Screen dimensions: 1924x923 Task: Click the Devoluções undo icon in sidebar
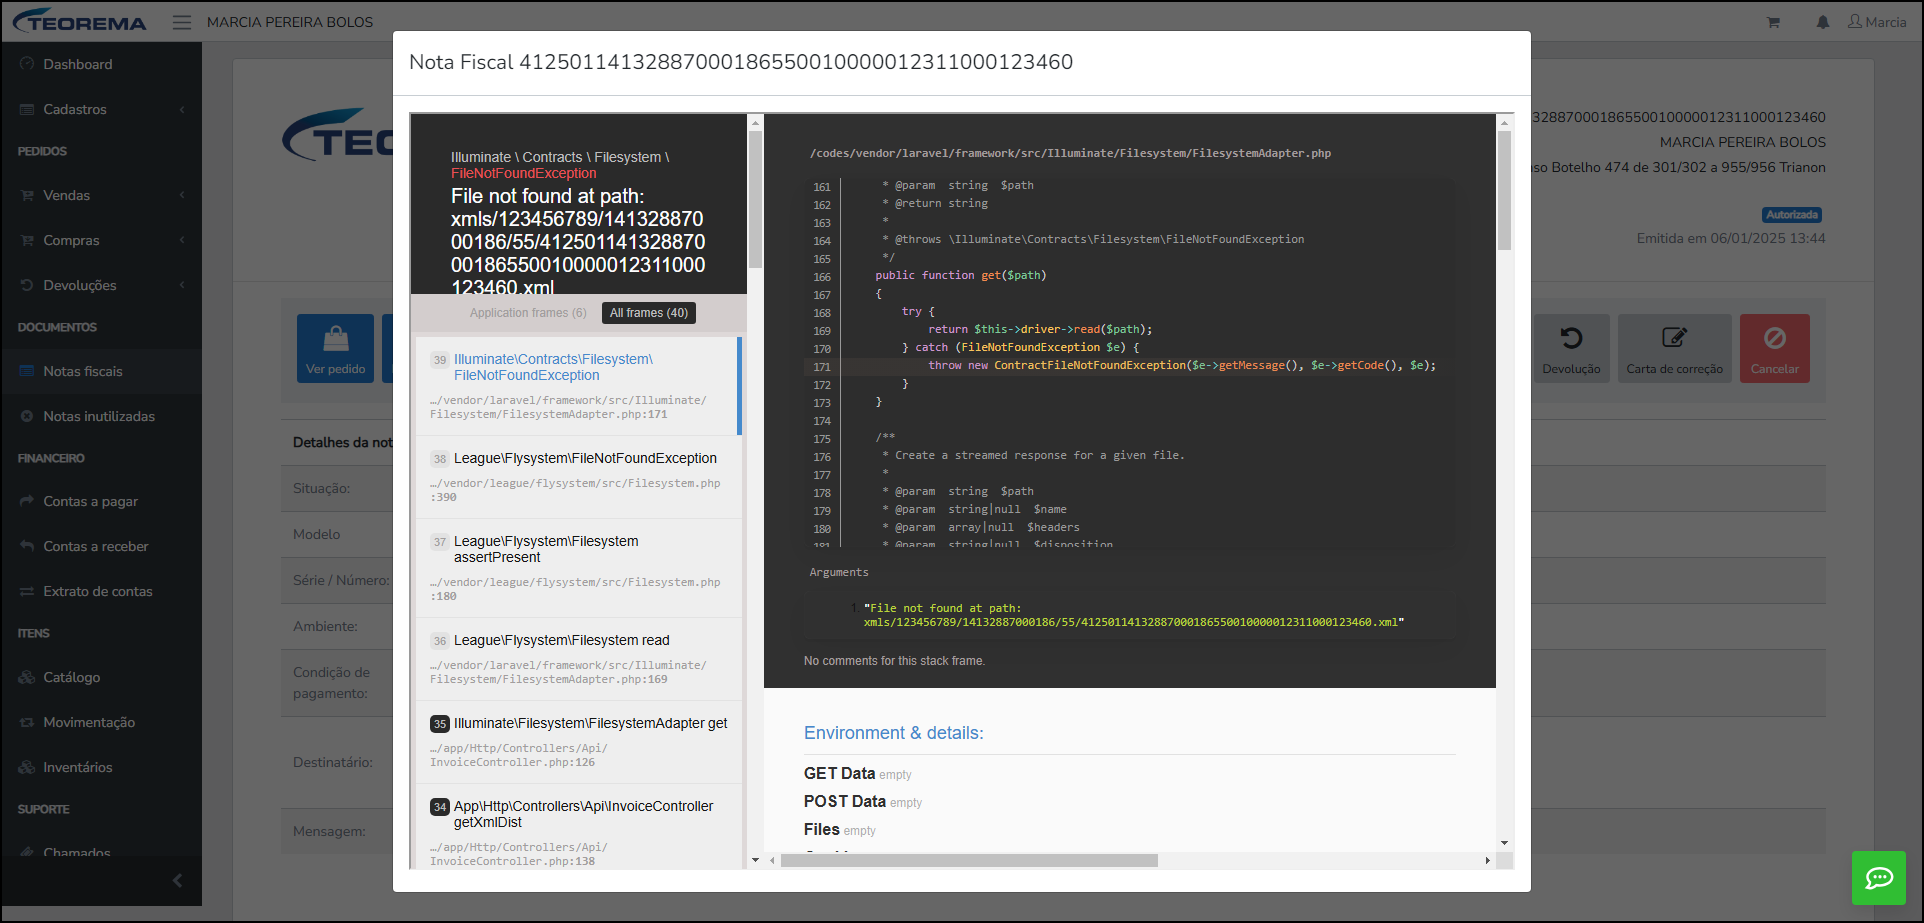tap(27, 285)
